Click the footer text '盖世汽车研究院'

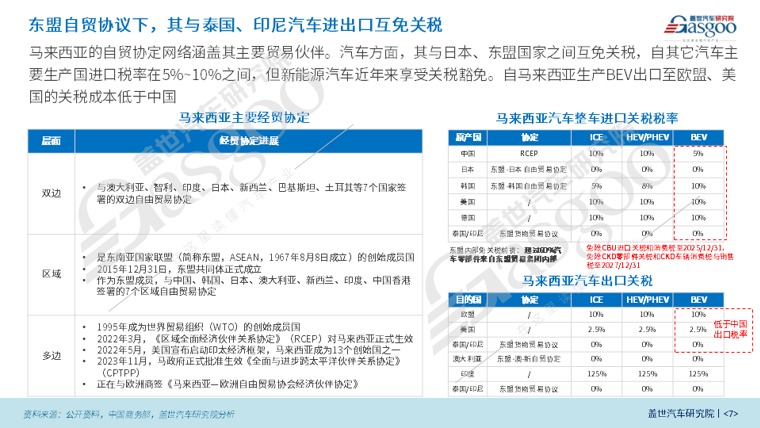tap(681, 413)
